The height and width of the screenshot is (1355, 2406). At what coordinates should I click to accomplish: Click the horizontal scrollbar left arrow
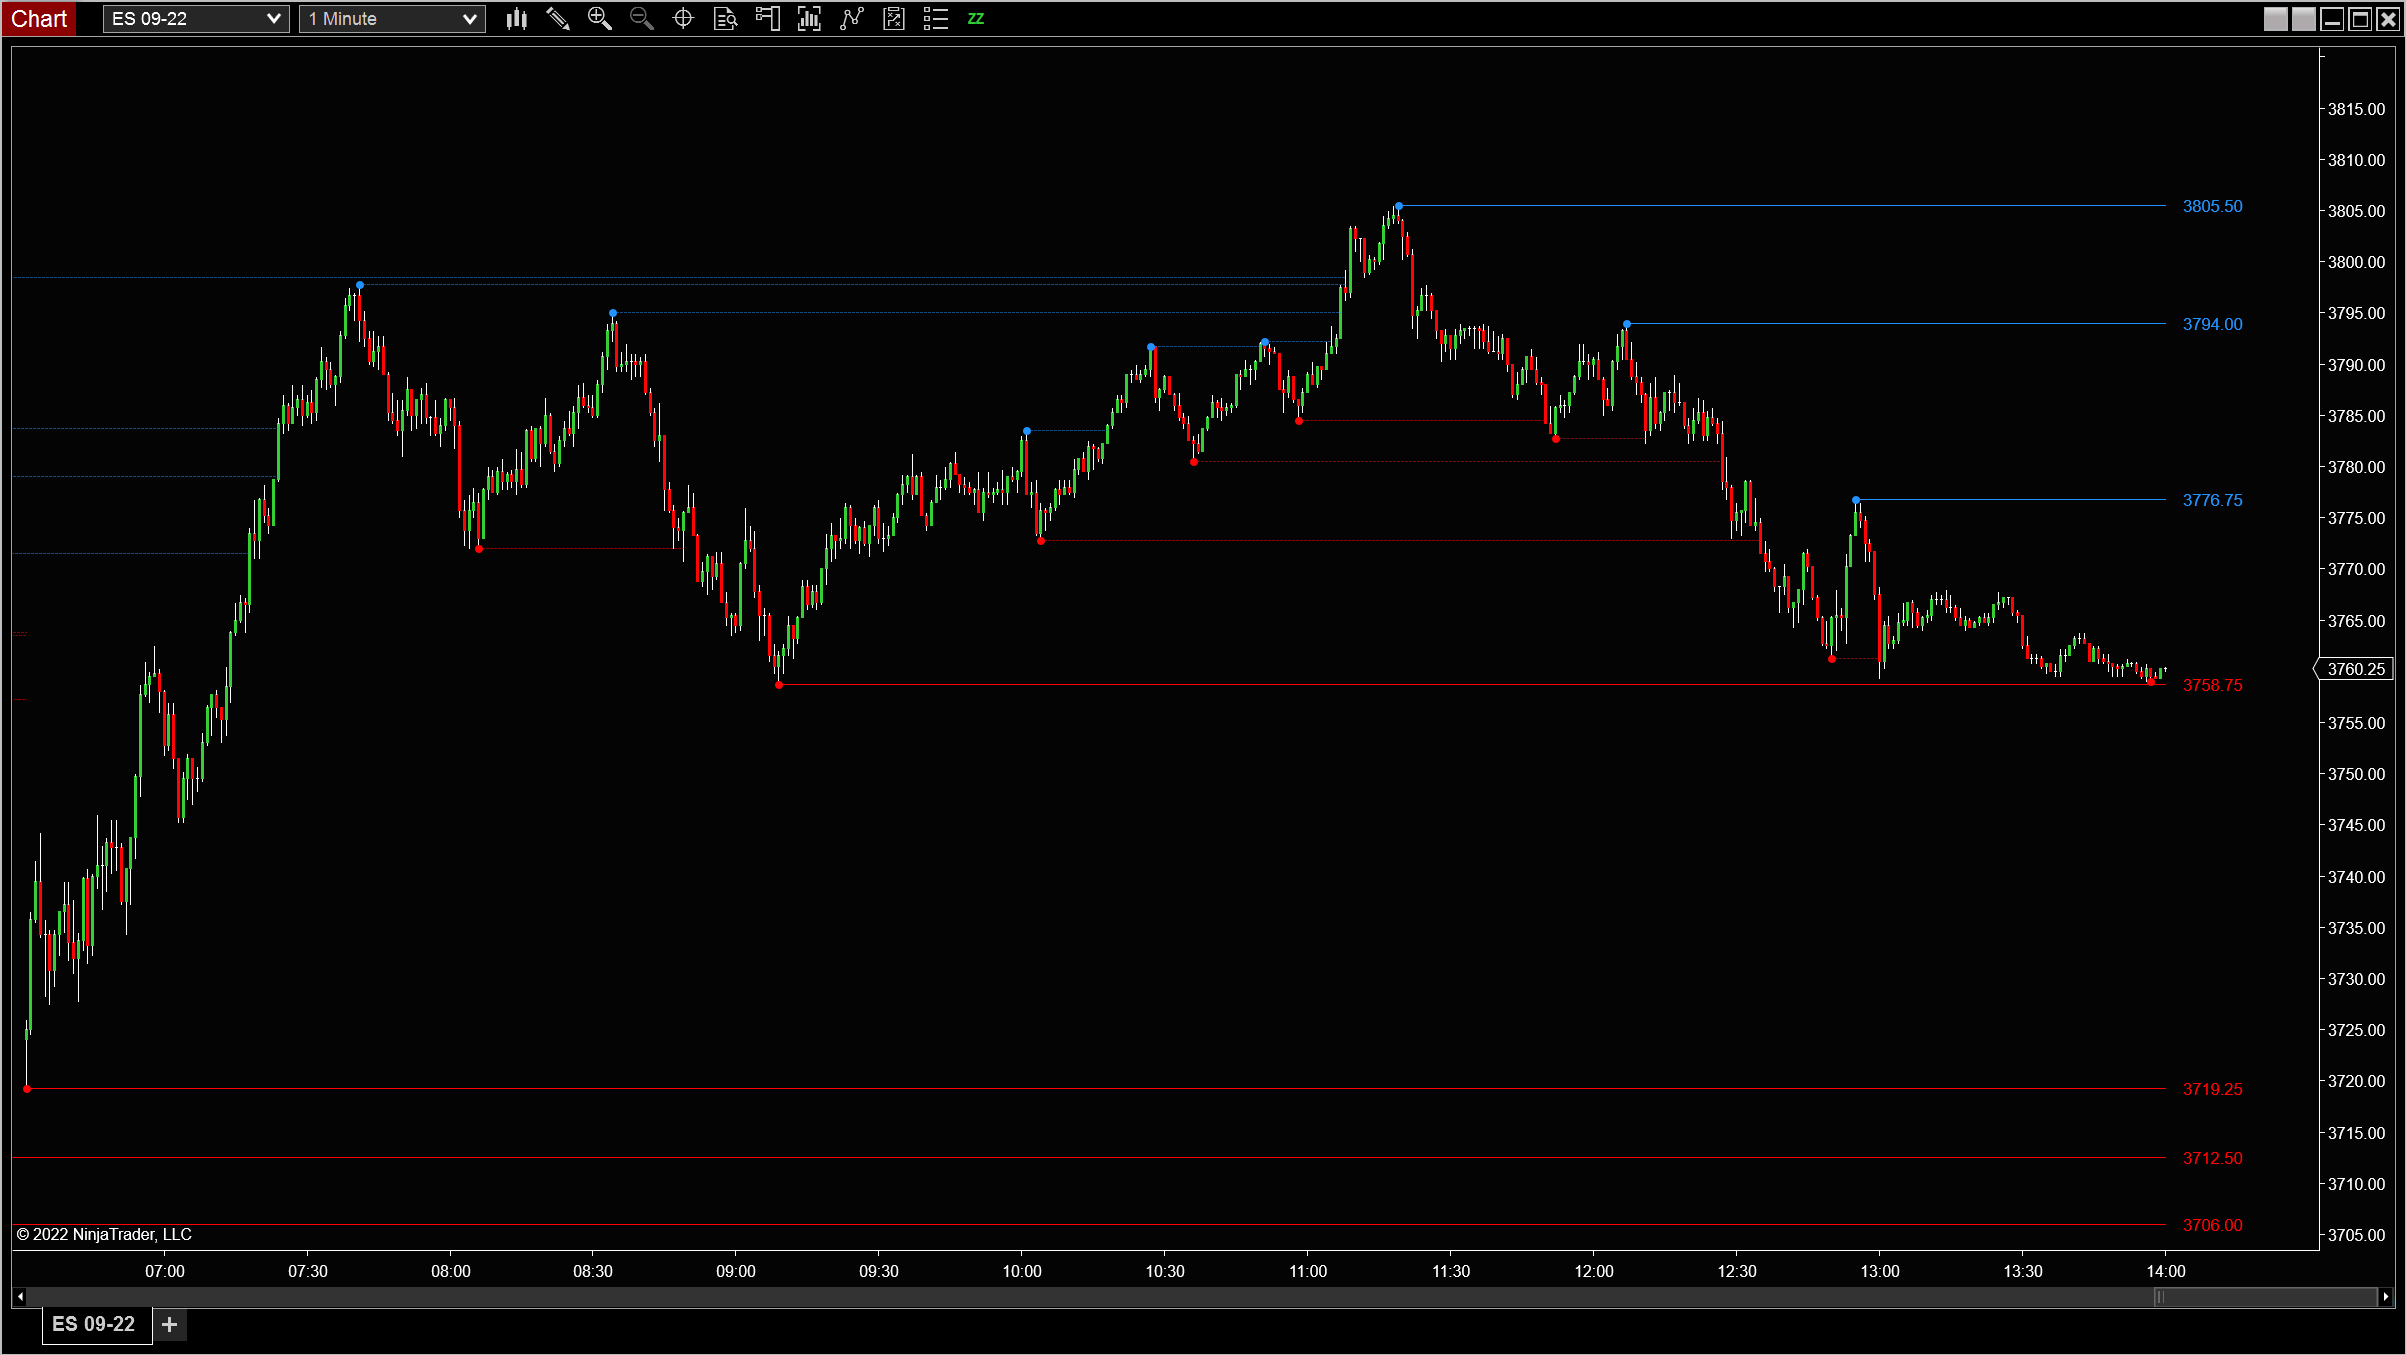tap(19, 1297)
